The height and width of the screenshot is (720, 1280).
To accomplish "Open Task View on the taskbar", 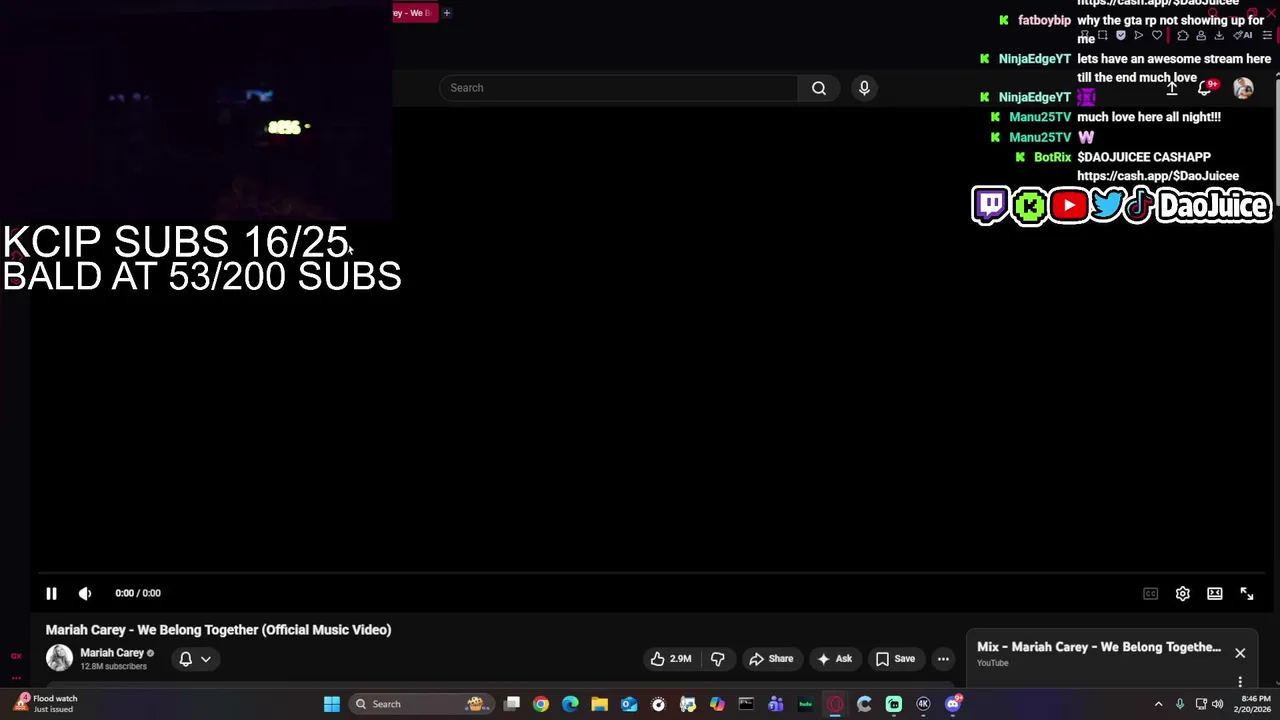I will pos(511,704).
